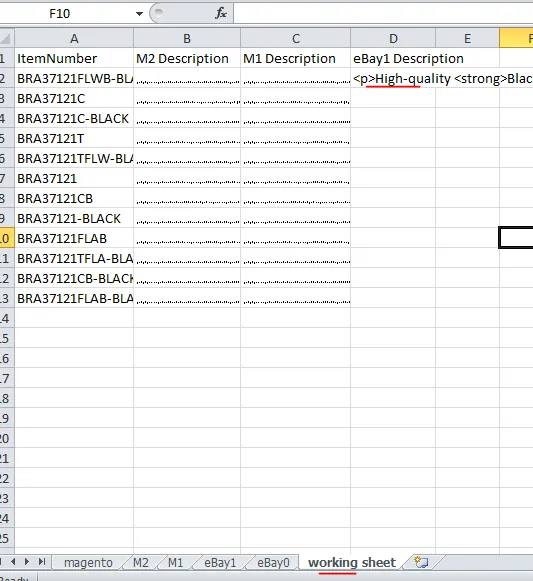Click the M1 Description header cell
The image size is (533, 581).
(295, 58)
